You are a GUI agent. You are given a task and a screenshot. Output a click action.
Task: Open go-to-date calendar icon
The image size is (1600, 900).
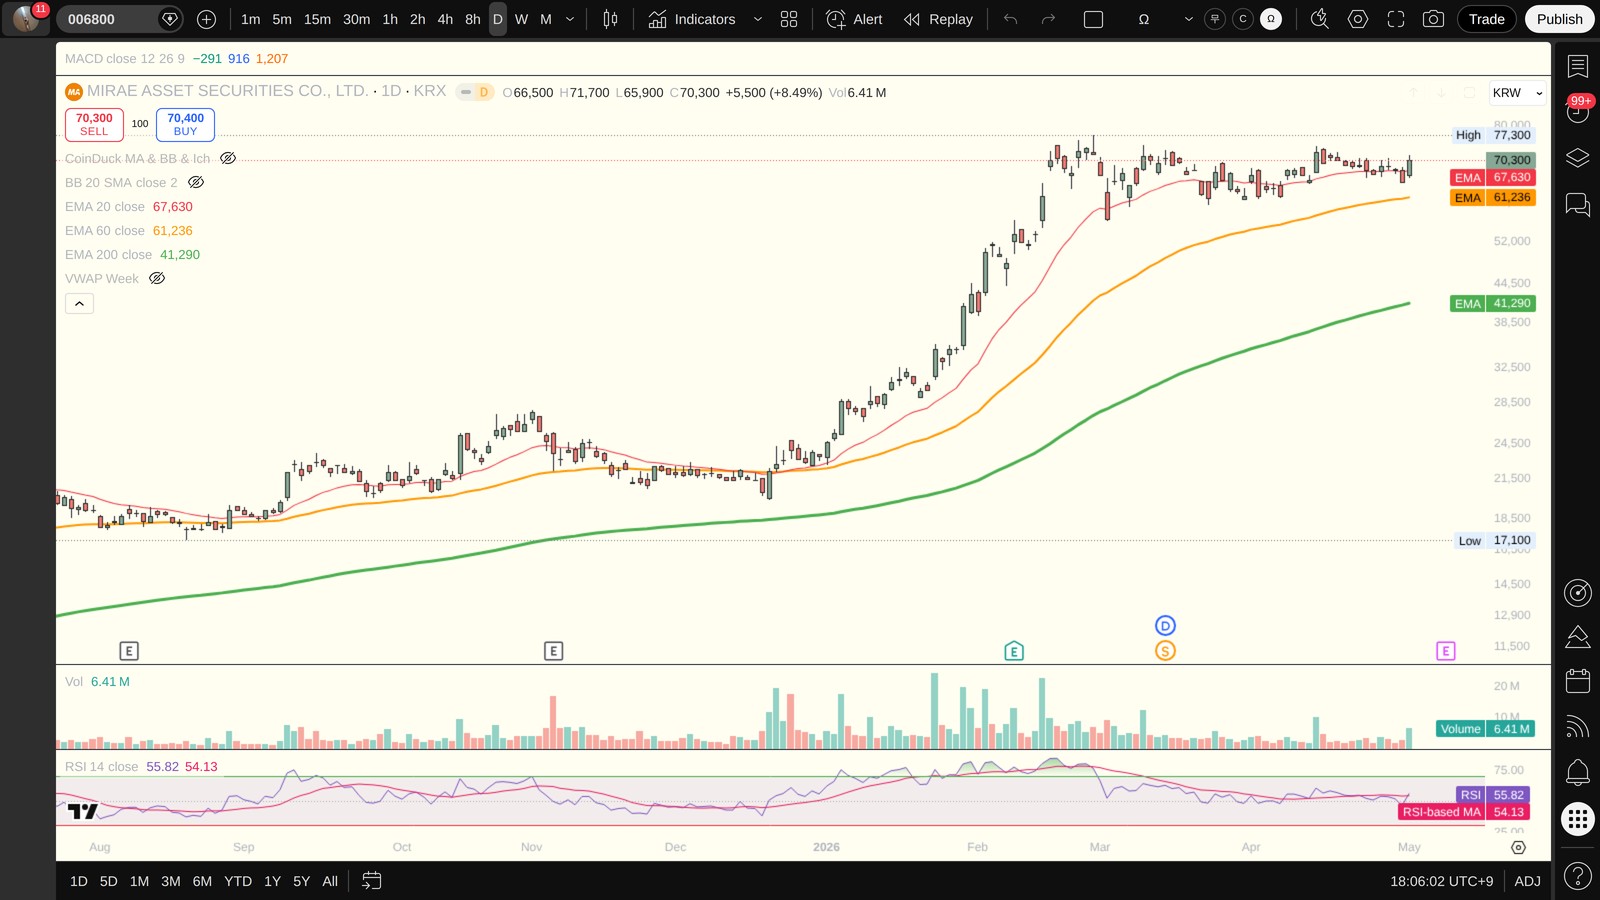click(x=371, y=881)
